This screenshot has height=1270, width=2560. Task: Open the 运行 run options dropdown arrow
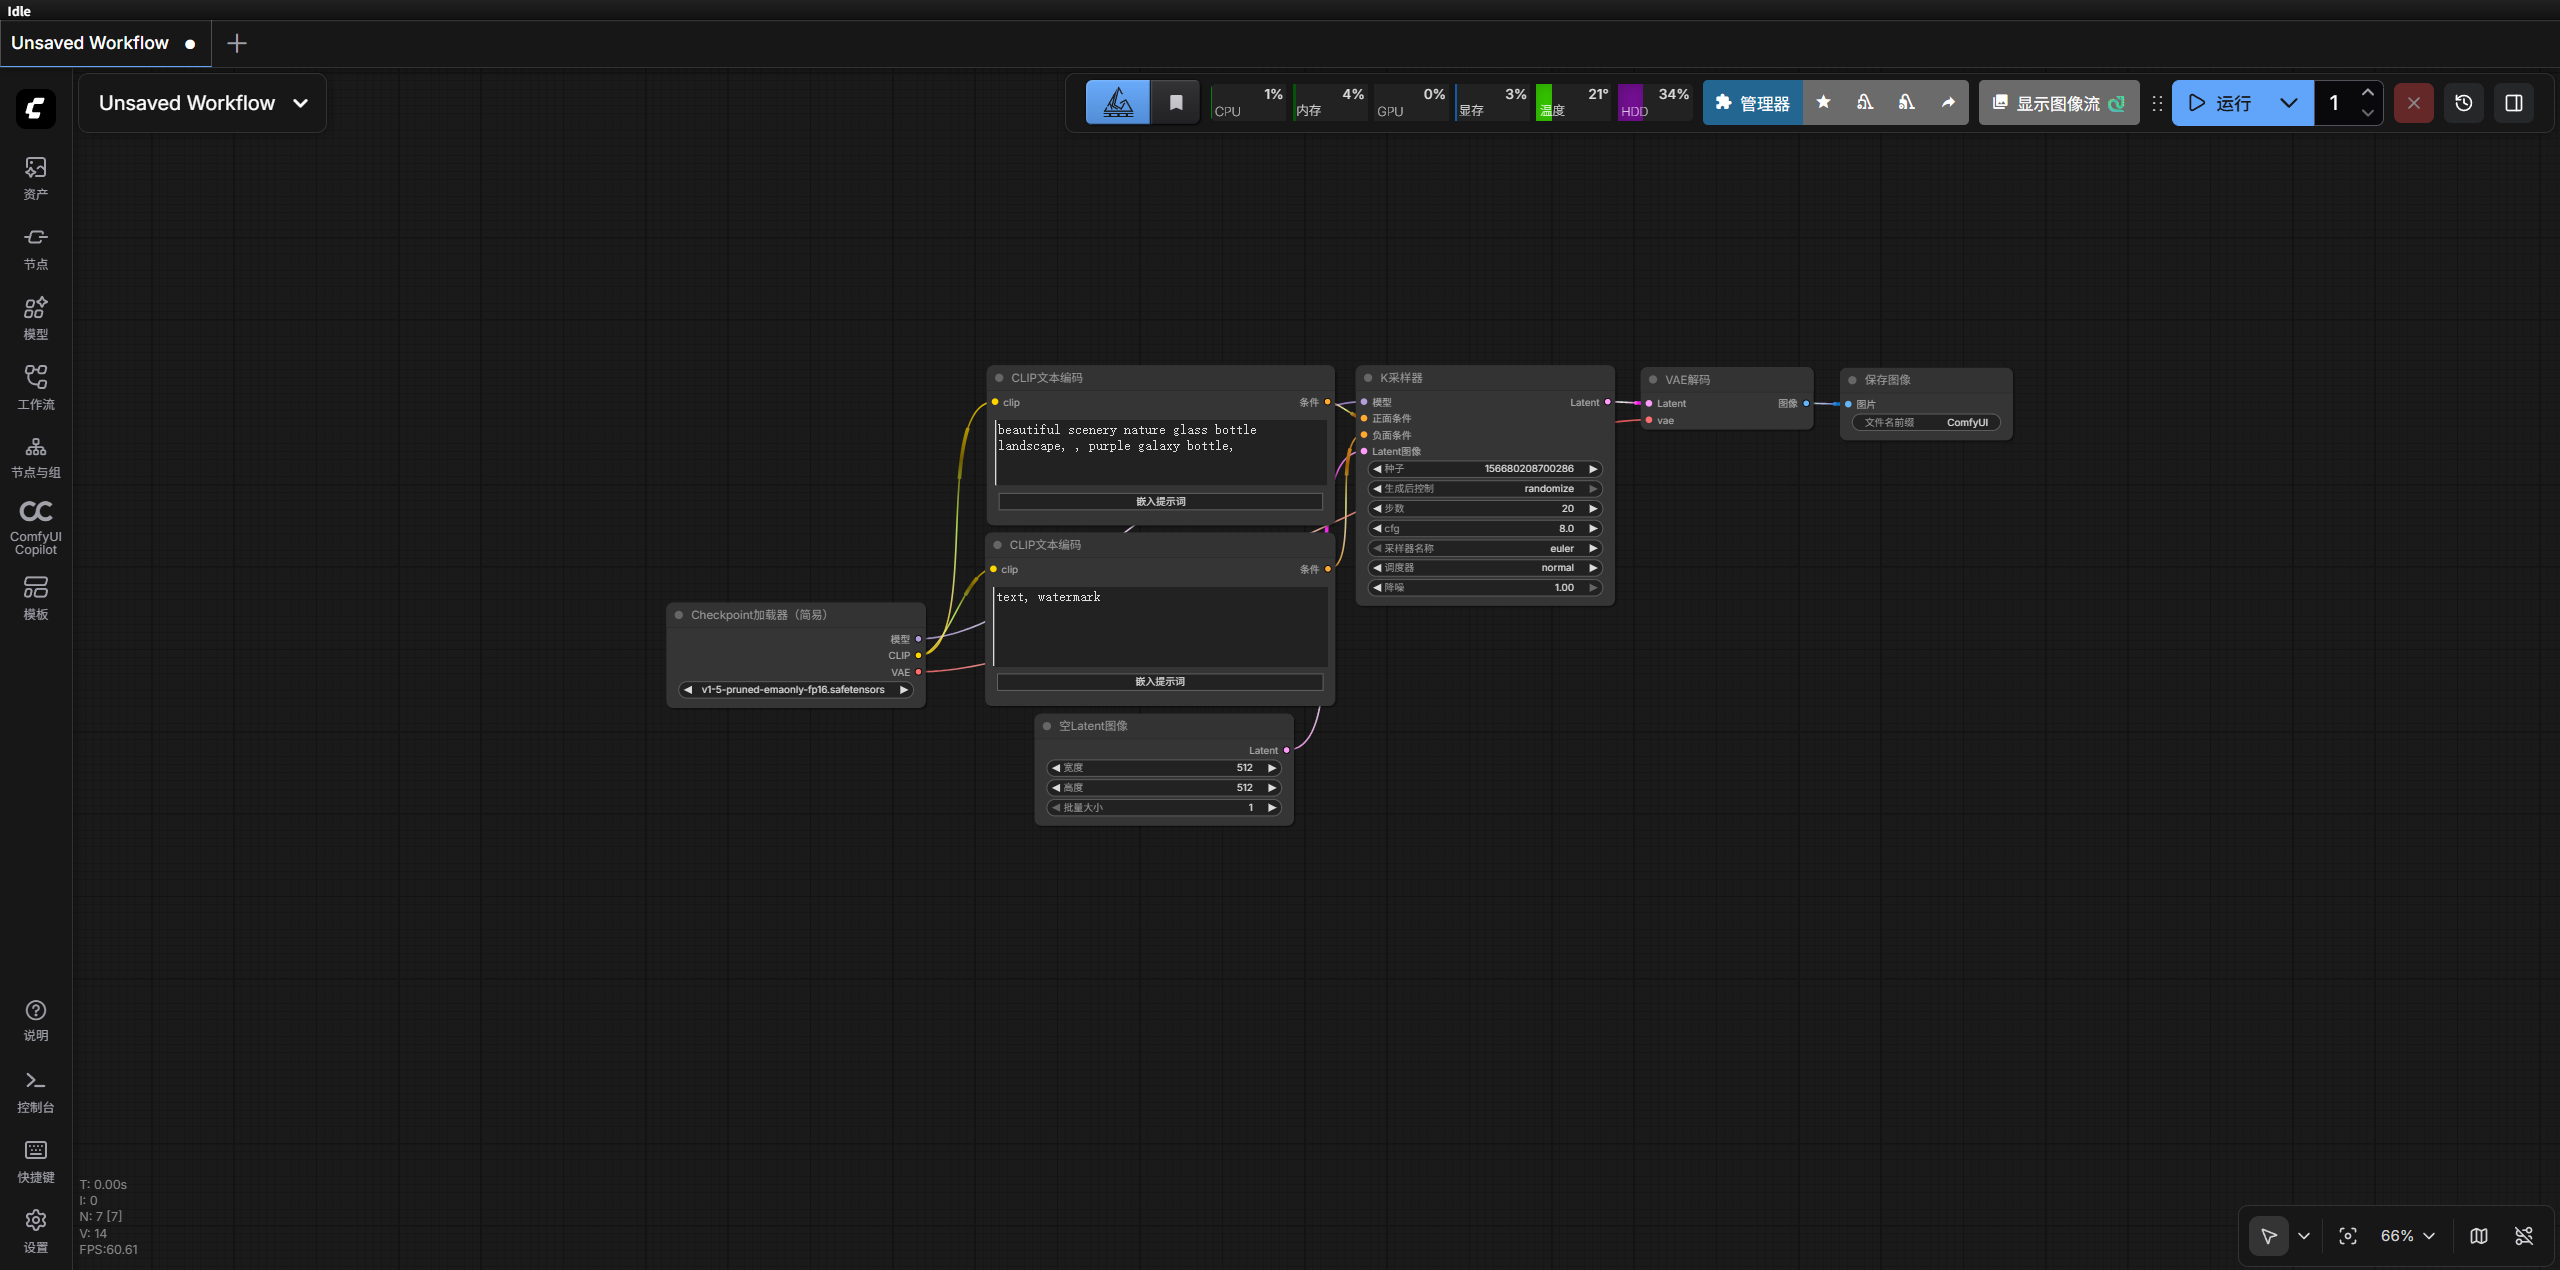pos(2288,103)
